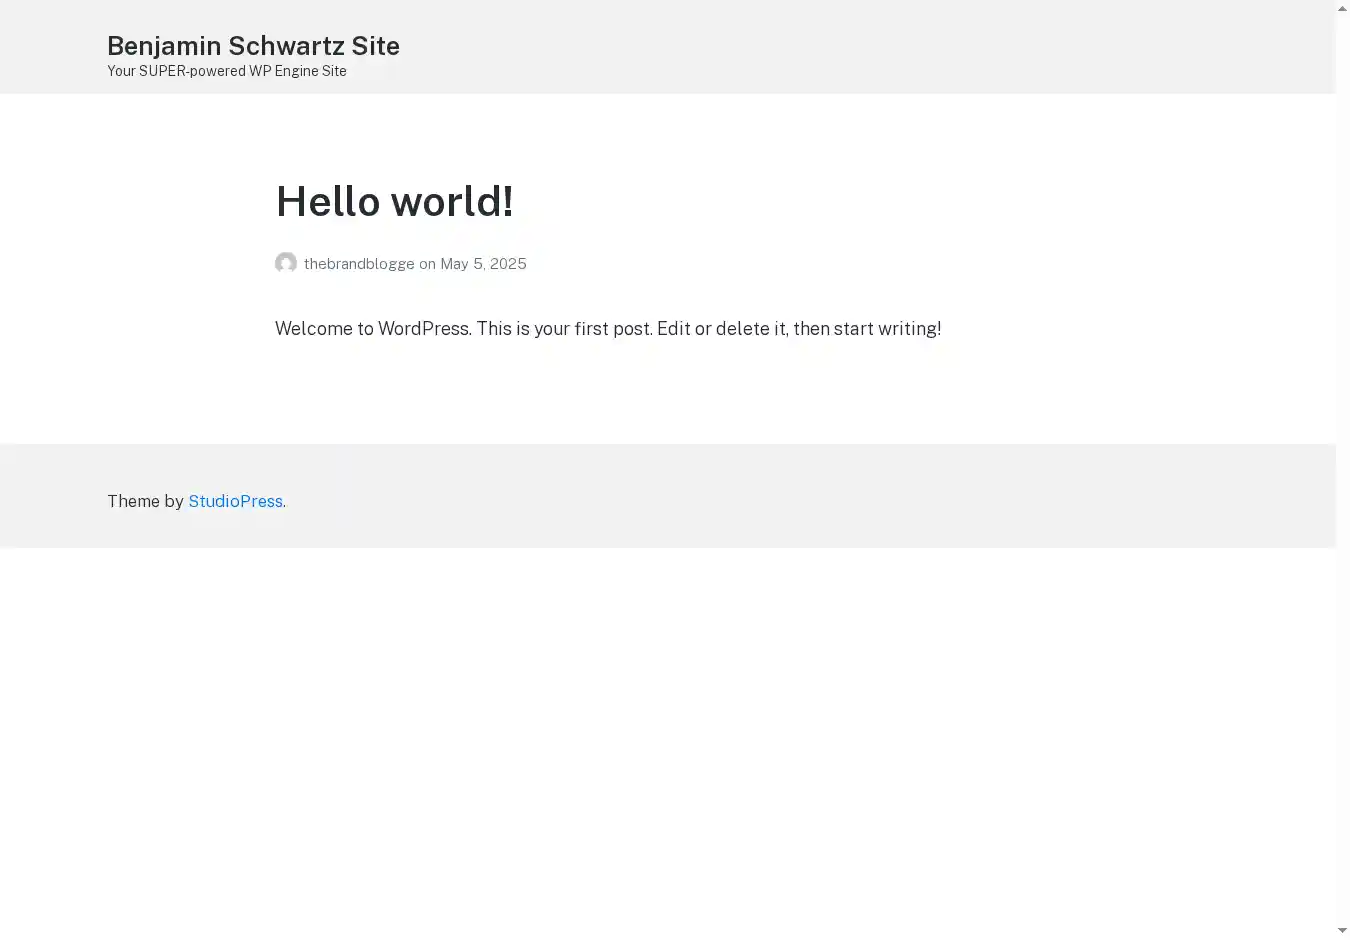
Task: Click the author avatar icon
Action: 286,263
